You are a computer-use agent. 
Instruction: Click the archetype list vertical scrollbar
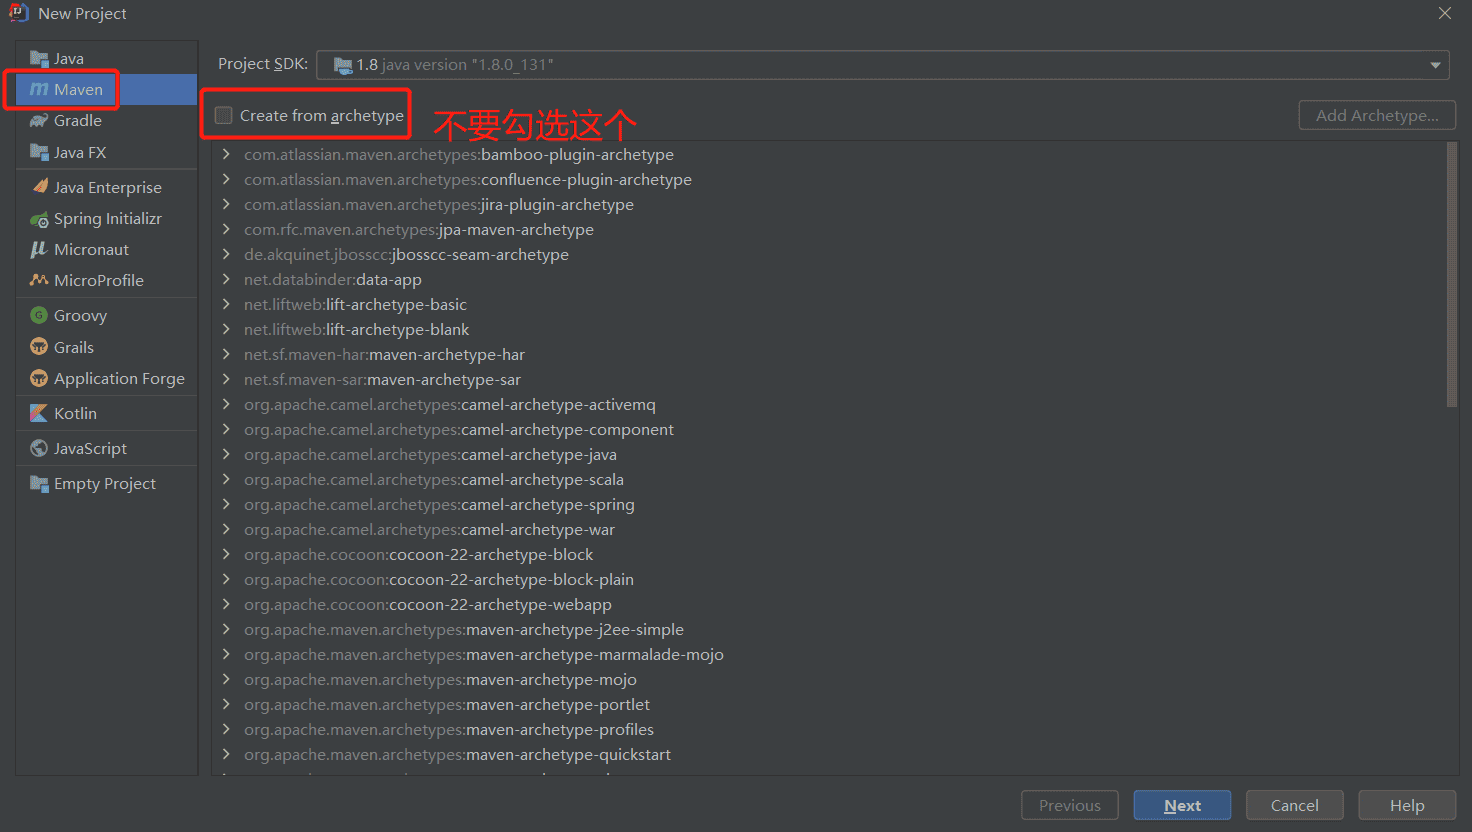tap(1452, 275)
